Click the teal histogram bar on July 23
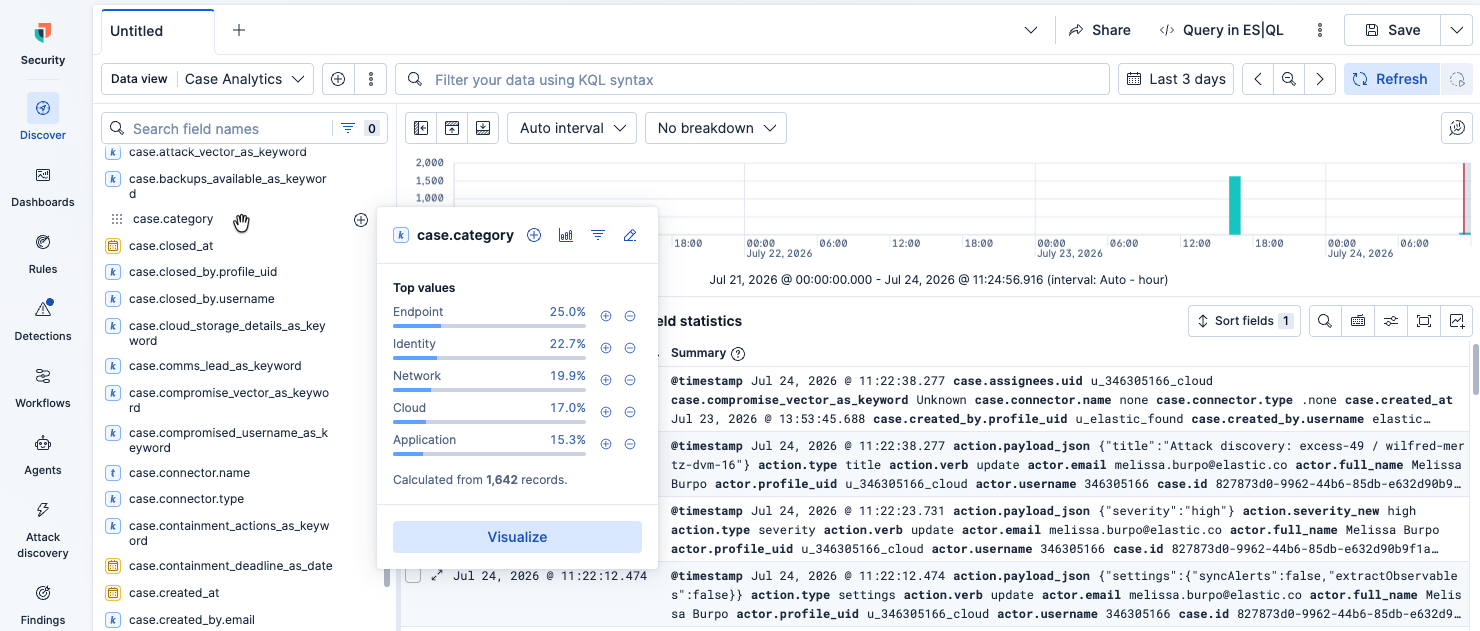Viewport: 1480px width, 631px height. point(1235,206)
